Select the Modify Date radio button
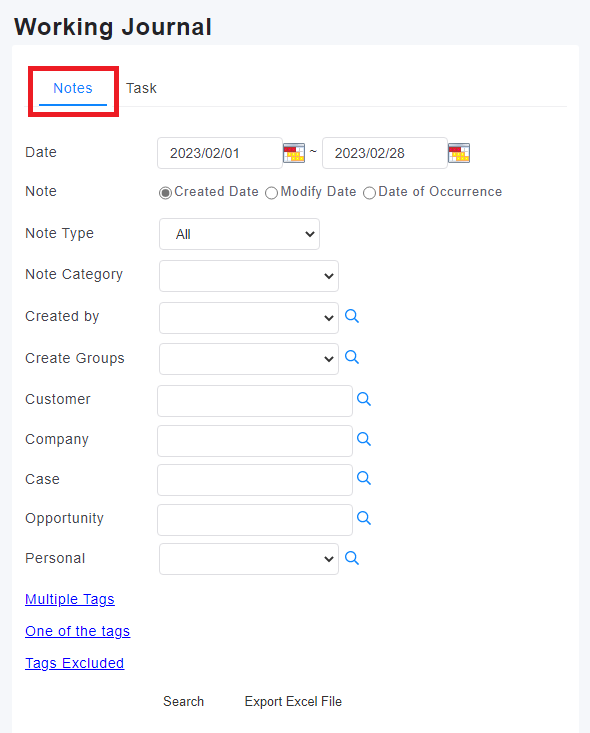 [272, 193]
